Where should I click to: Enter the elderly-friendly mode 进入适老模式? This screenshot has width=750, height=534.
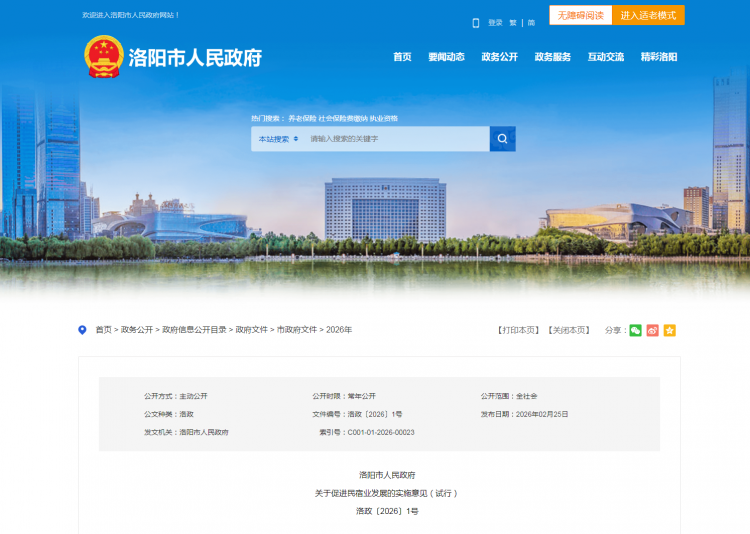(648, 16)
